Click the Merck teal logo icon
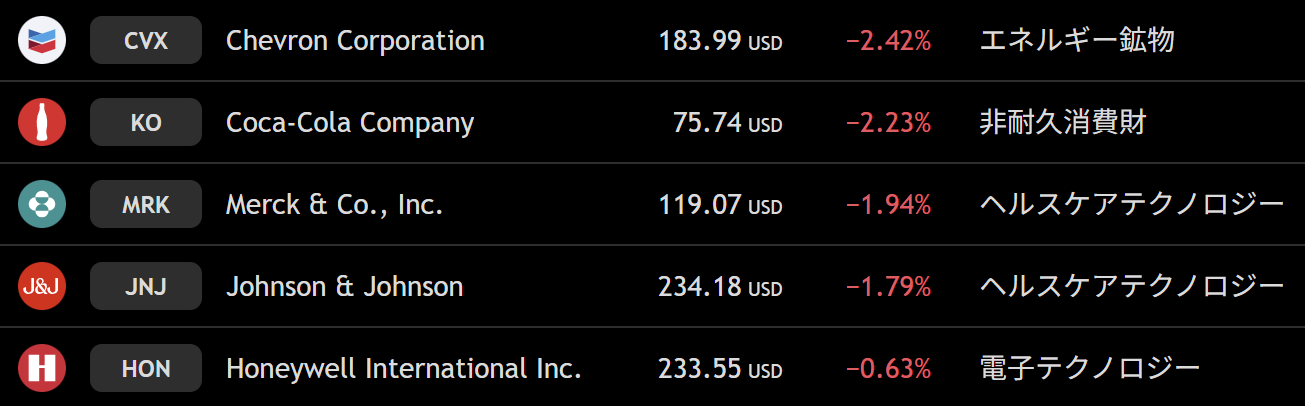Image resolution: width=1305 pixels, height=406 pixels. [x=42, y=205]
